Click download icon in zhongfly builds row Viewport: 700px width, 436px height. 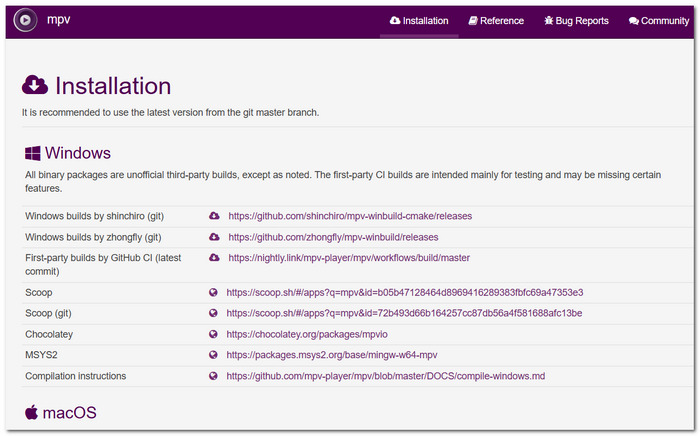click(214, 237)
